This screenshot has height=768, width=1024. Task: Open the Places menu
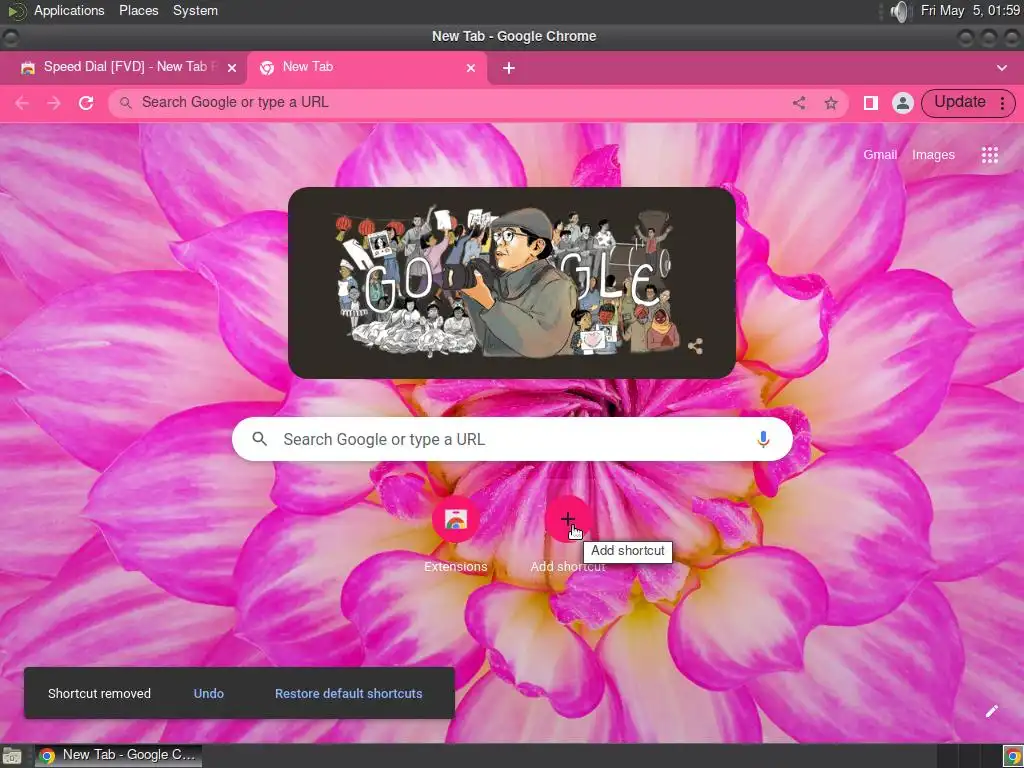click(x=138, y=10)
